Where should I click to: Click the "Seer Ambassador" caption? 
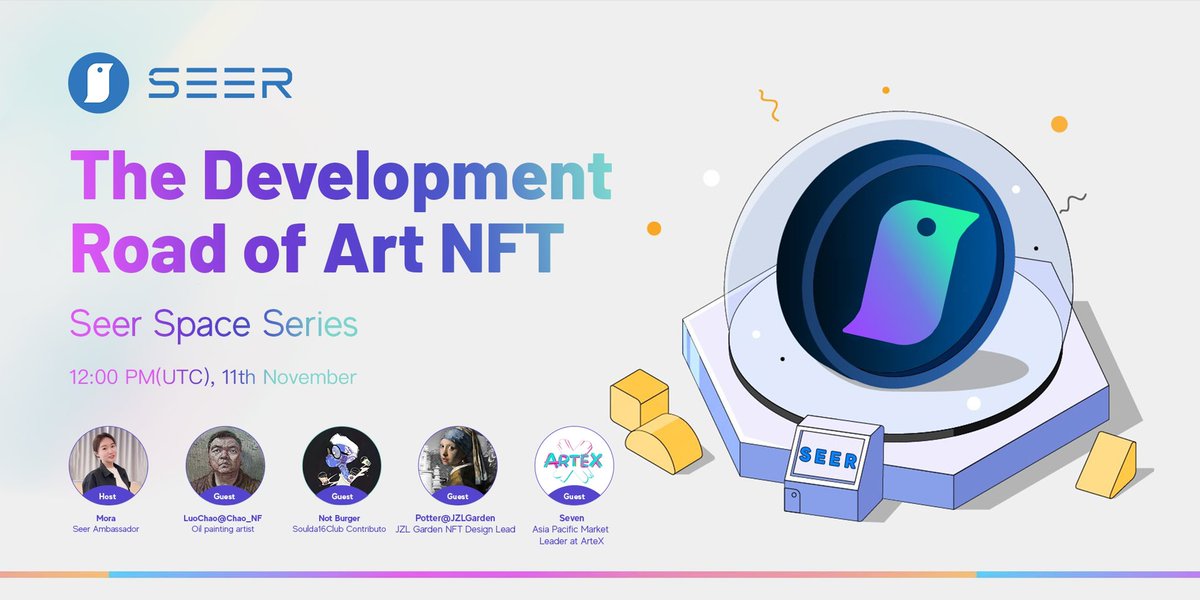coord(108,529)
